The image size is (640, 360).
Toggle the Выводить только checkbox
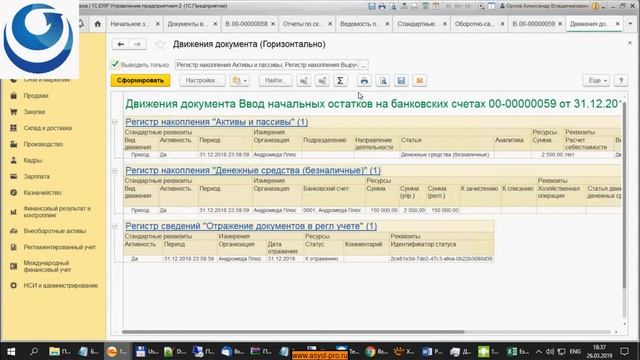[115, 64]
